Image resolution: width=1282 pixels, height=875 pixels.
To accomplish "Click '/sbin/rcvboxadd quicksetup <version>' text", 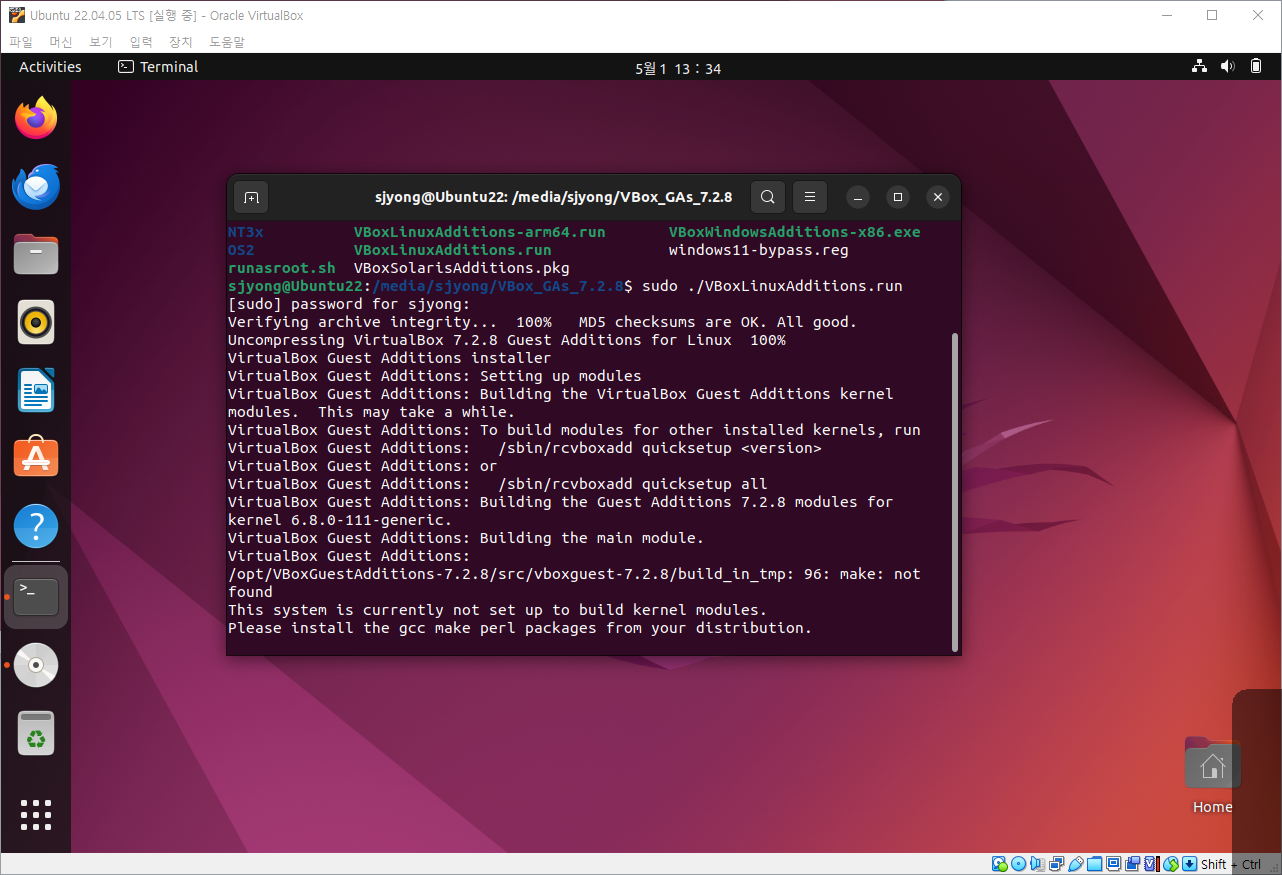I will (x=660, y=448).
